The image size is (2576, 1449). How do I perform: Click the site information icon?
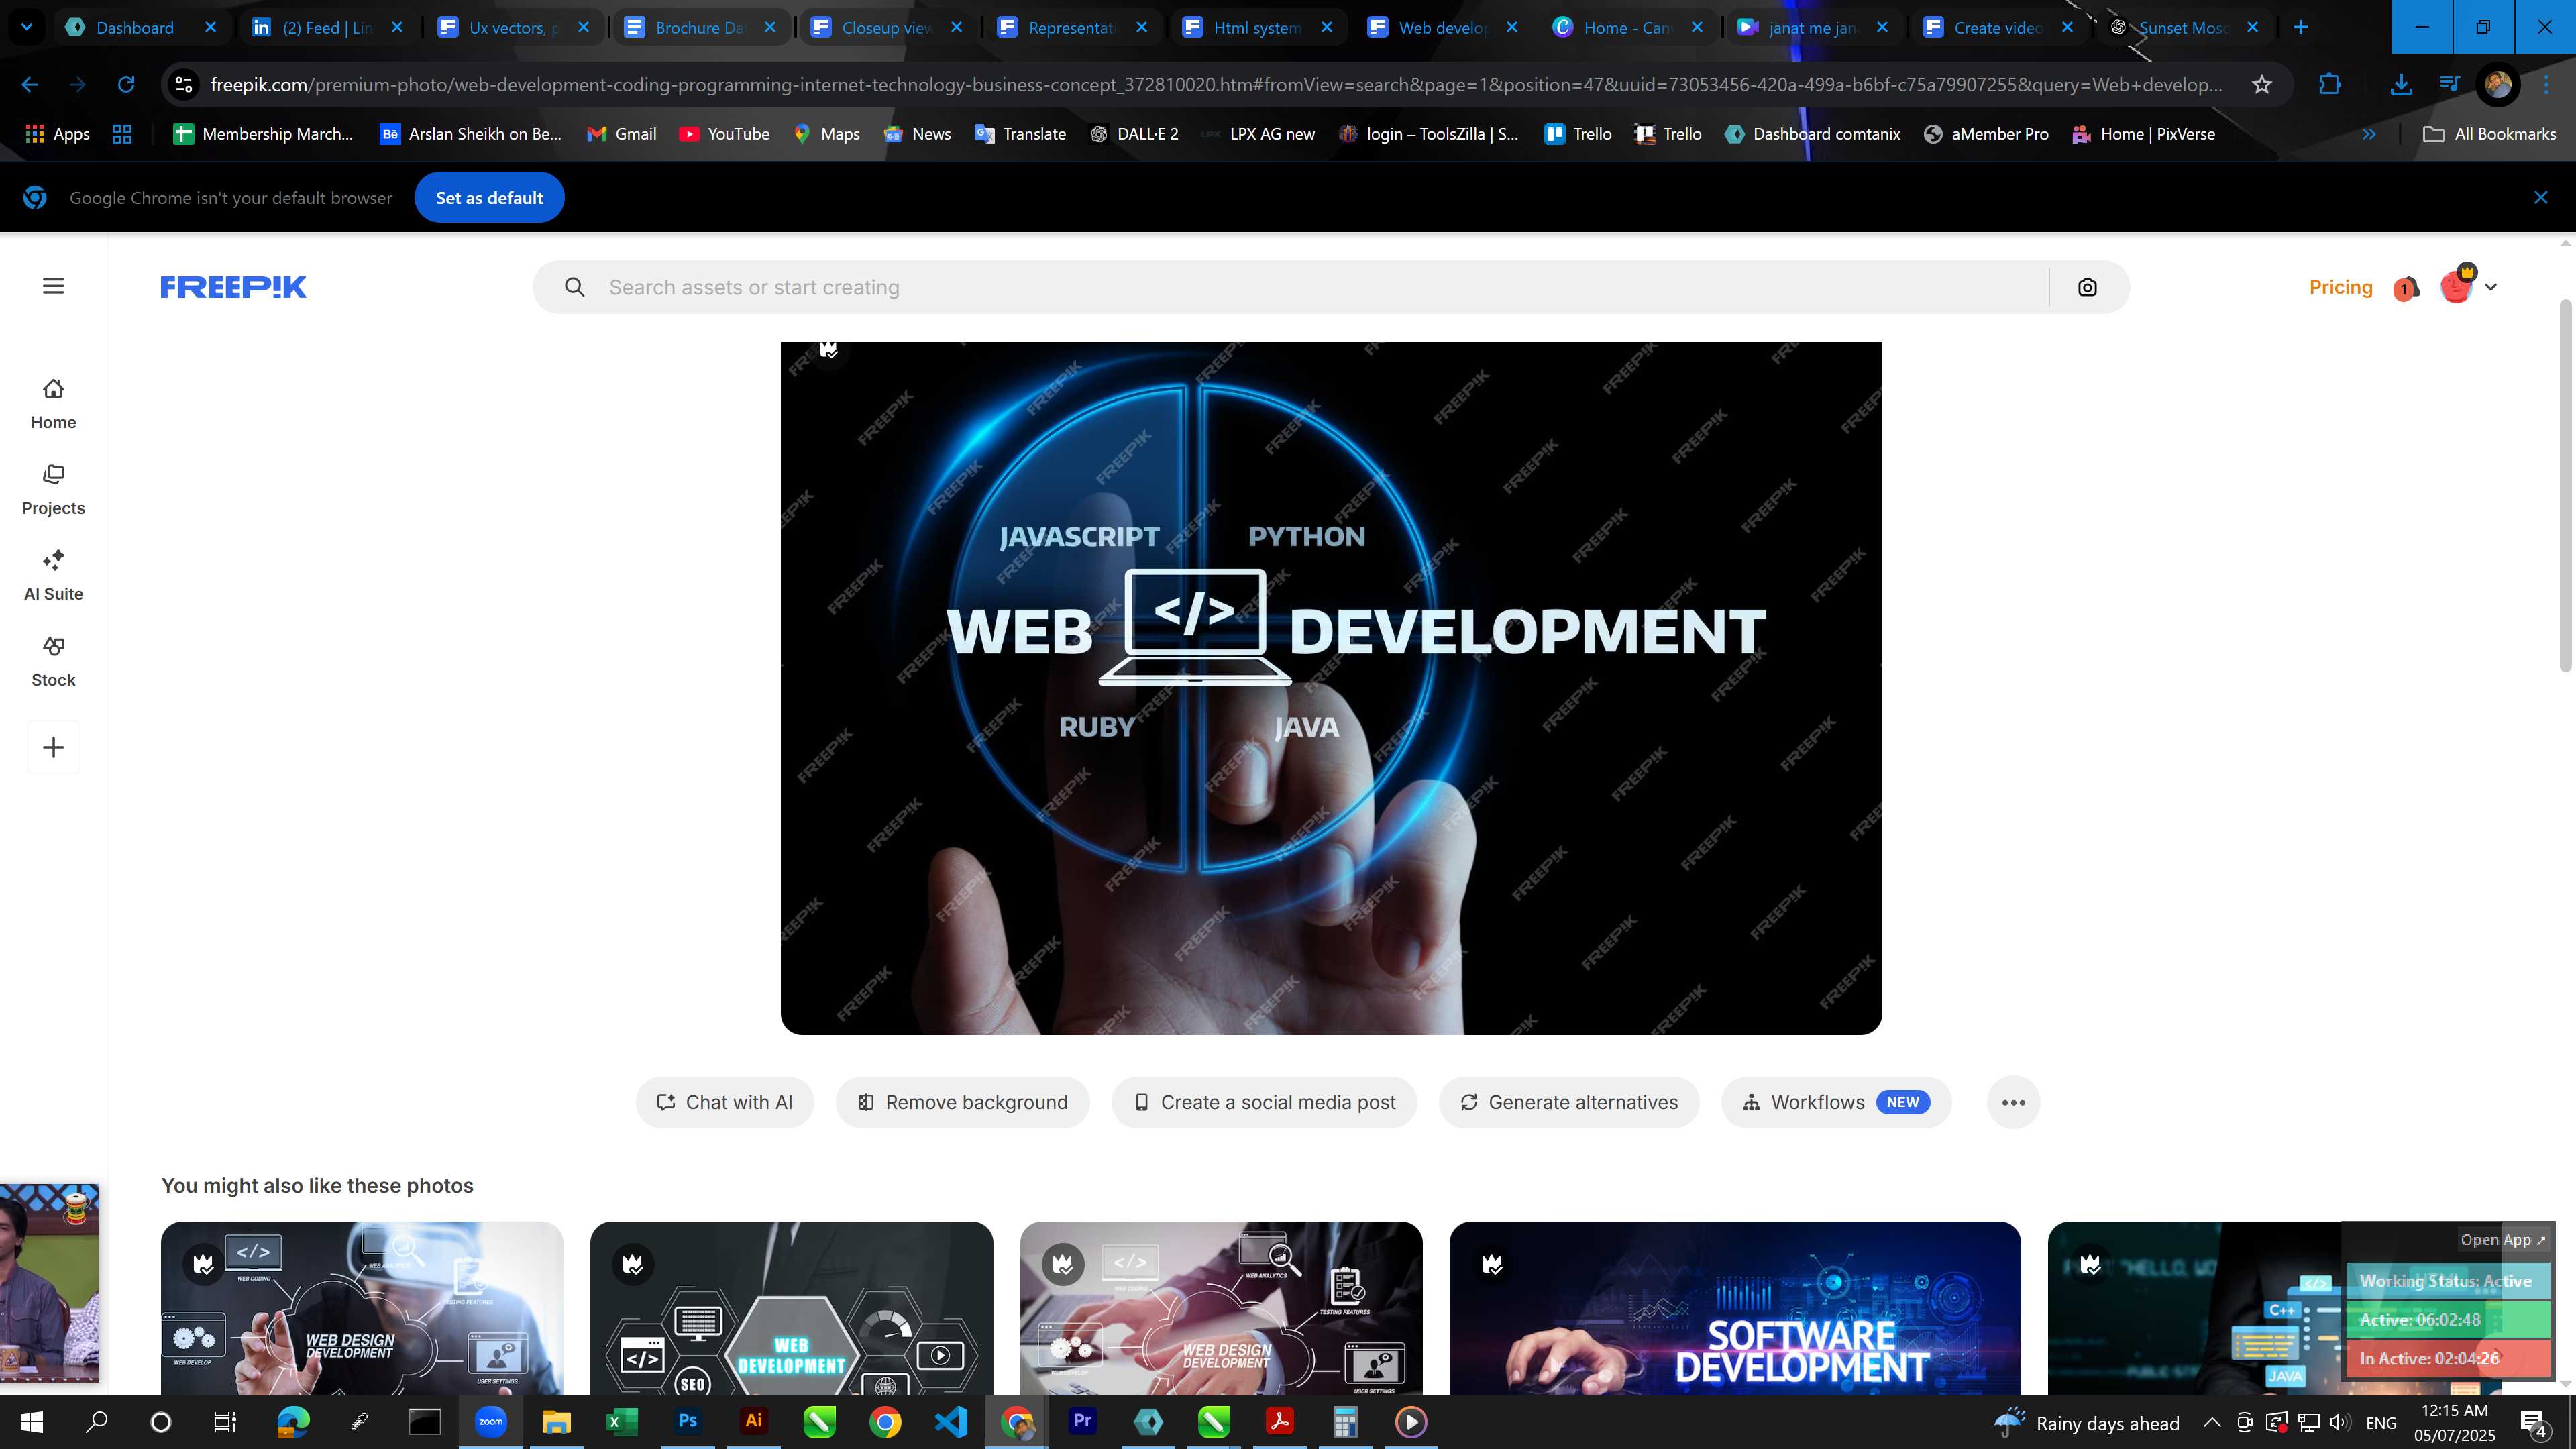pyautogui.click(x=183, y=85)
